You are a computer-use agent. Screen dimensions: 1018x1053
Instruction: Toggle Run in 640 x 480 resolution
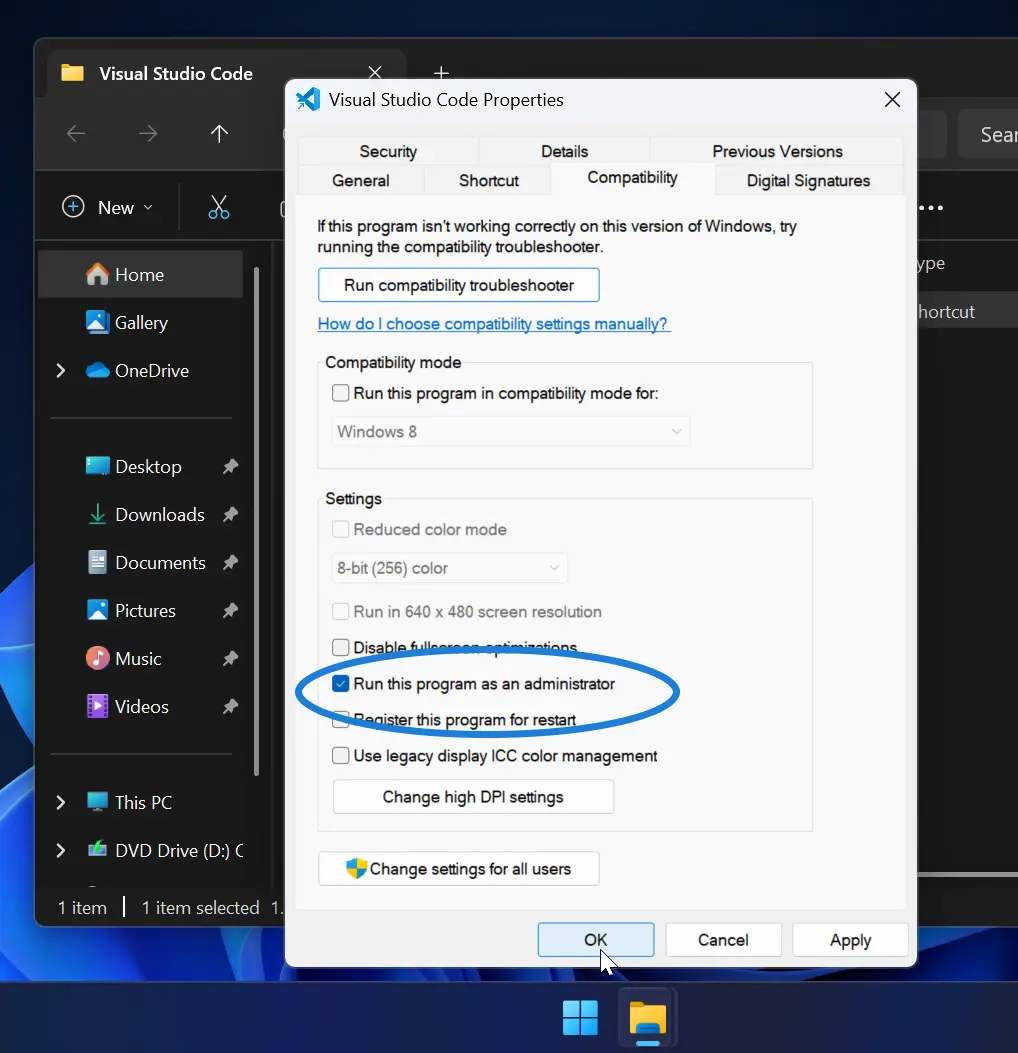[340, 611]
